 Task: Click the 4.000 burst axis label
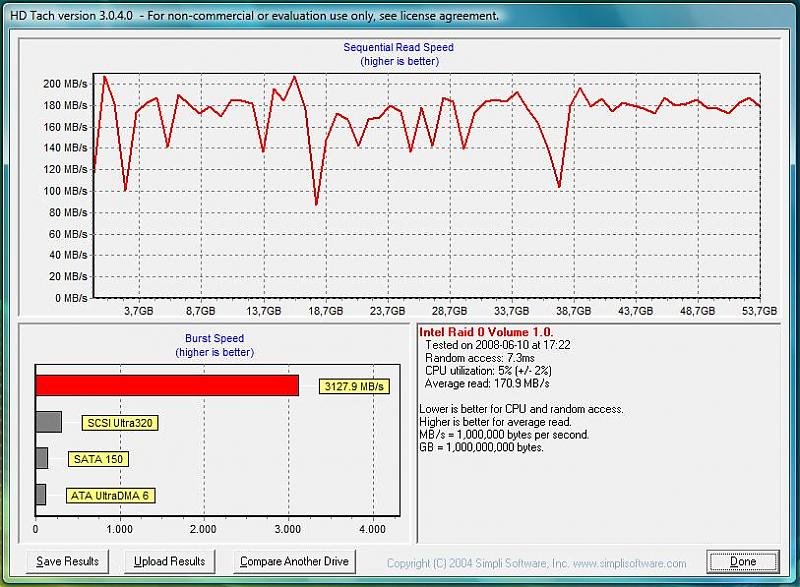[372, 529]
